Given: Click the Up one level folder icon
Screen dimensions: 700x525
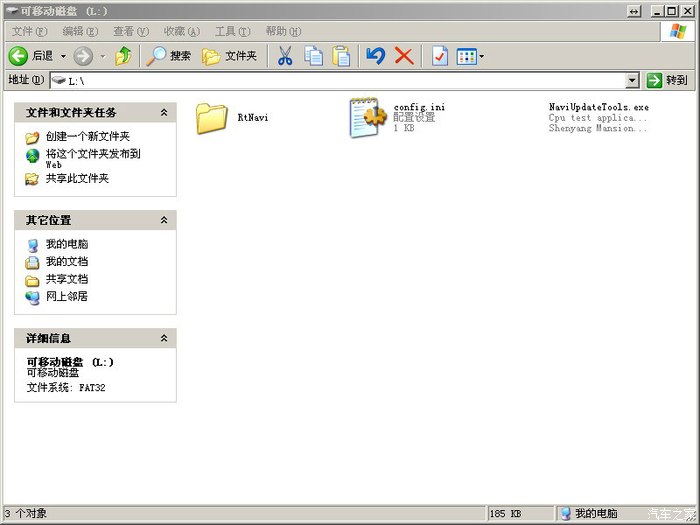Looking at the screenshot, I should pyautogui.click(x=123, y=56).
